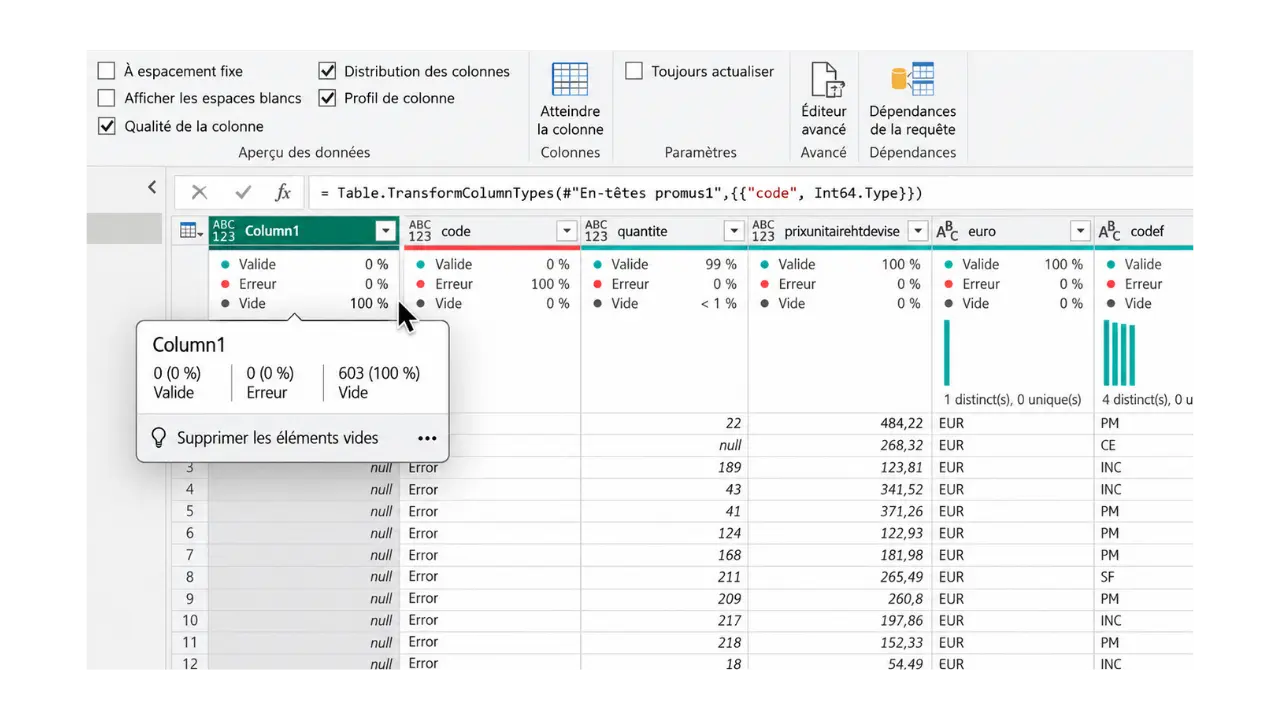Disable Distribution des colonnes
The width and height of the screenshot is (1280, 720).
point(327,71)
